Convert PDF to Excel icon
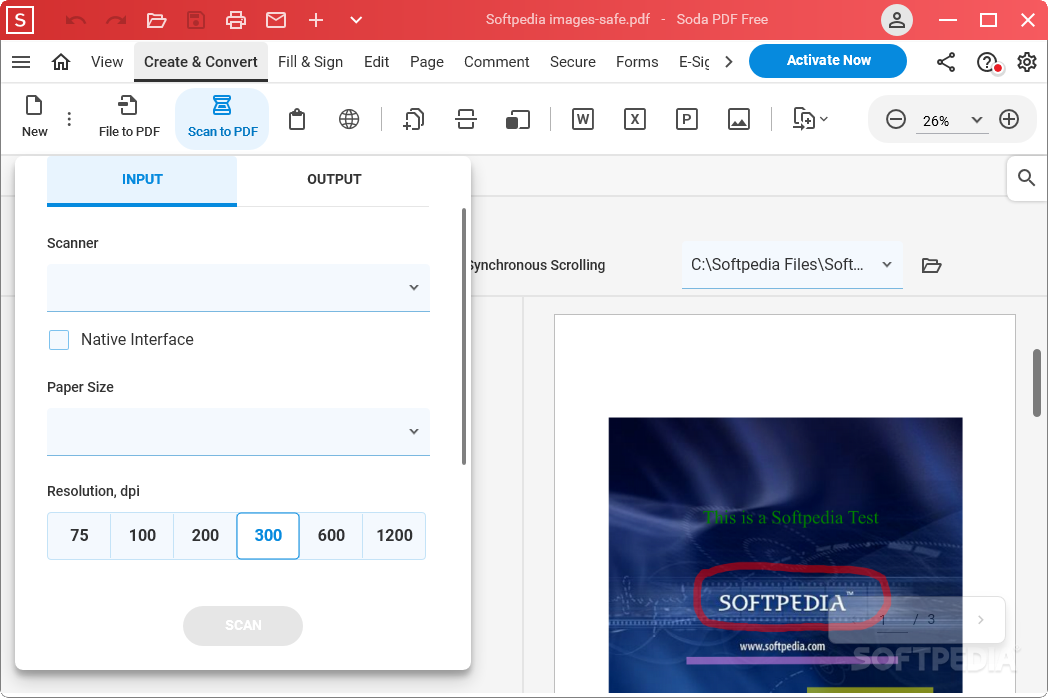The image size is (1048, 698). click(x=635, y=120)
